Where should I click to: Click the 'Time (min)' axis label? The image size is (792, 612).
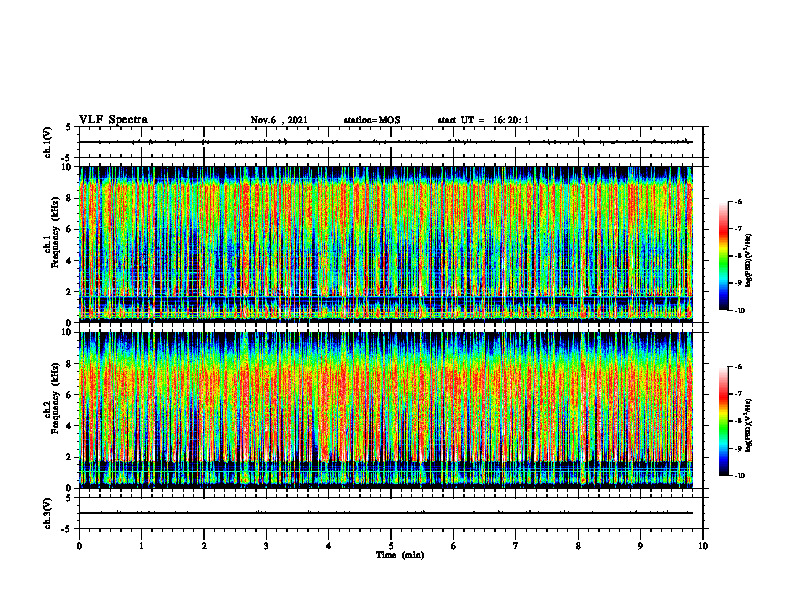point(400,555)
